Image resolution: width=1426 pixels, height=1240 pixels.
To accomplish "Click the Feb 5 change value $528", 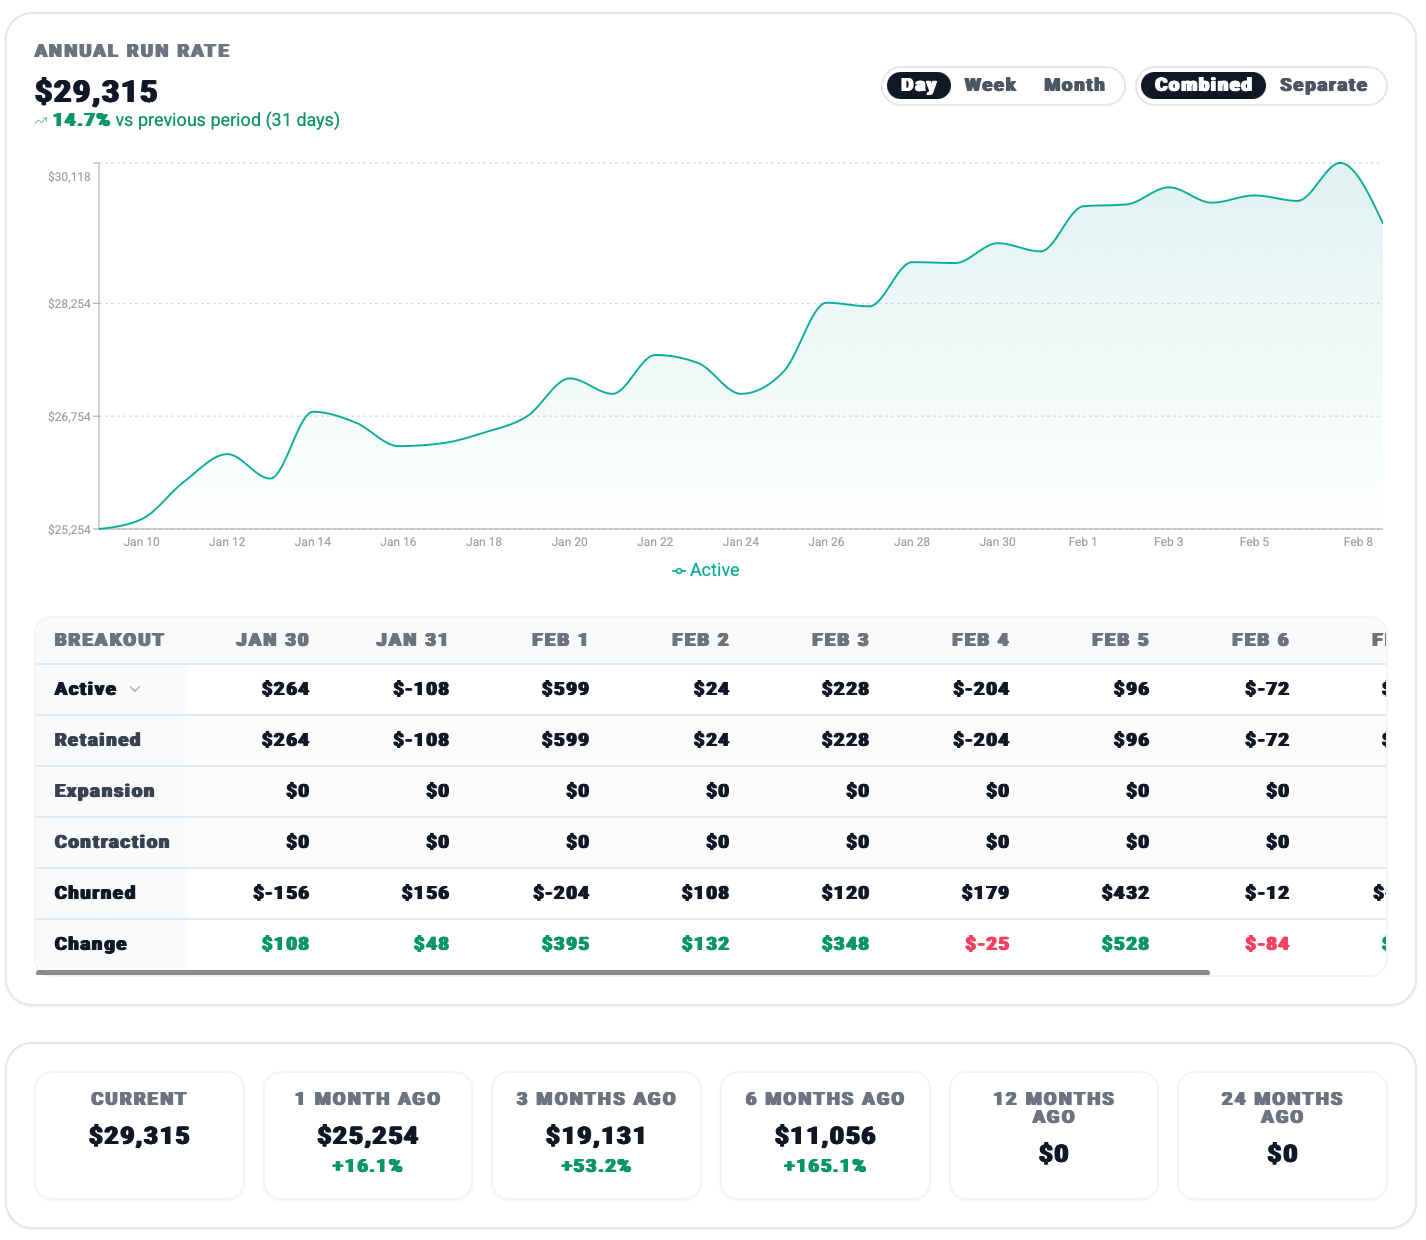I will click(1124, 944).
